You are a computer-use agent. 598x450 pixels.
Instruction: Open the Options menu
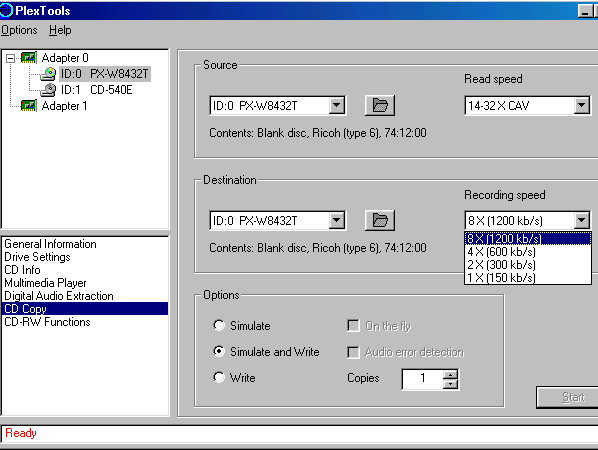coord(19,30)
